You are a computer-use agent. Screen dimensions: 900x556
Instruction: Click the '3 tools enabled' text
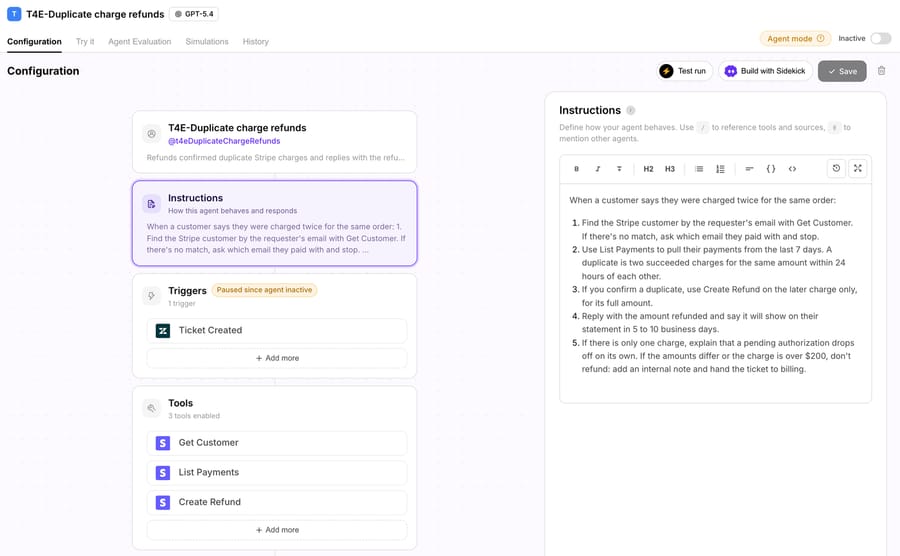tap(194, 416)
